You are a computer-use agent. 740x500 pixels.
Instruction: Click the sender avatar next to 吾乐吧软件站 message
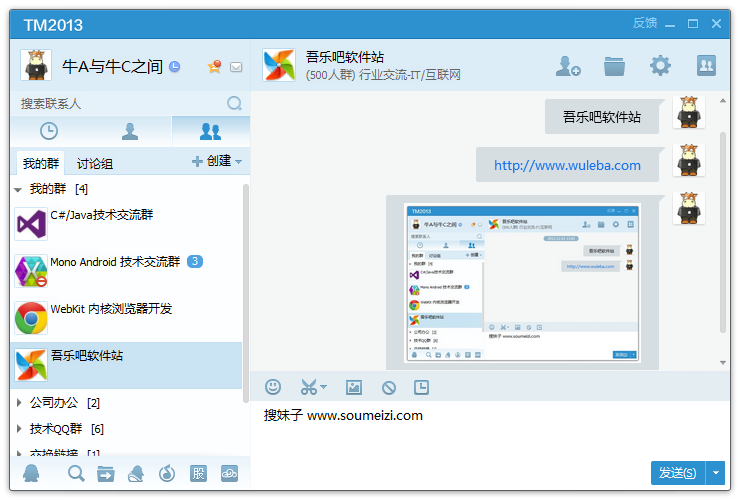(x=689, y=112)
